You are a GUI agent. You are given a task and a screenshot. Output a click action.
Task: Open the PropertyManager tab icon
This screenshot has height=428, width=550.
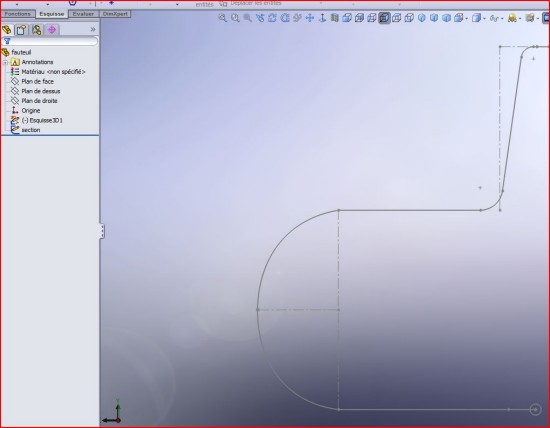21,30
